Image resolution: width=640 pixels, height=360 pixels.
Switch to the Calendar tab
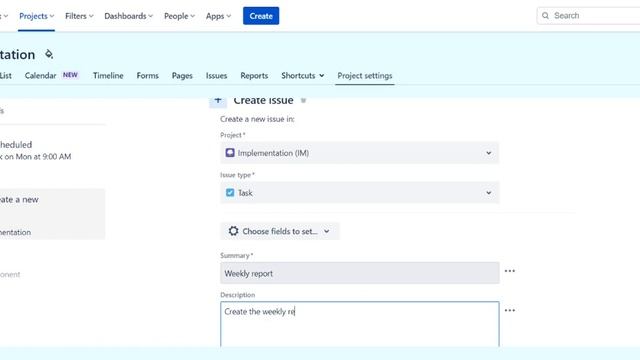[40, 76]
